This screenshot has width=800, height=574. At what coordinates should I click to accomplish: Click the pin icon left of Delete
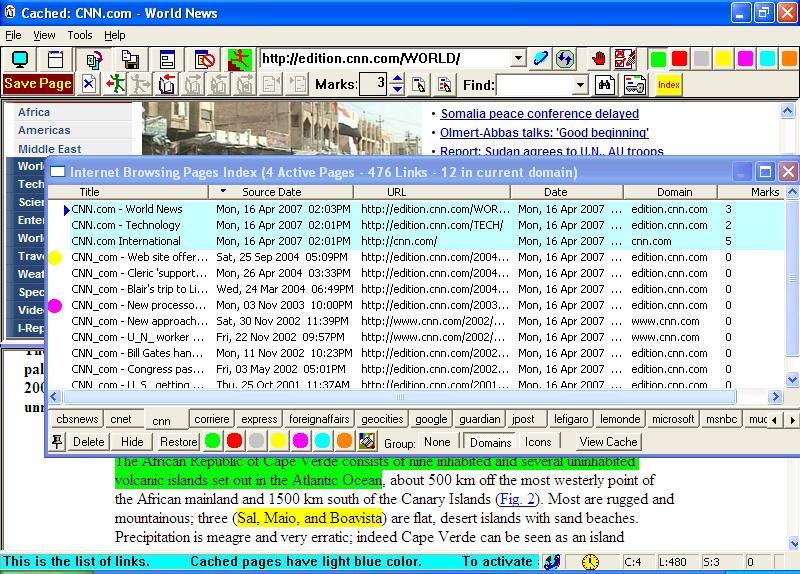tap(59, 441)
